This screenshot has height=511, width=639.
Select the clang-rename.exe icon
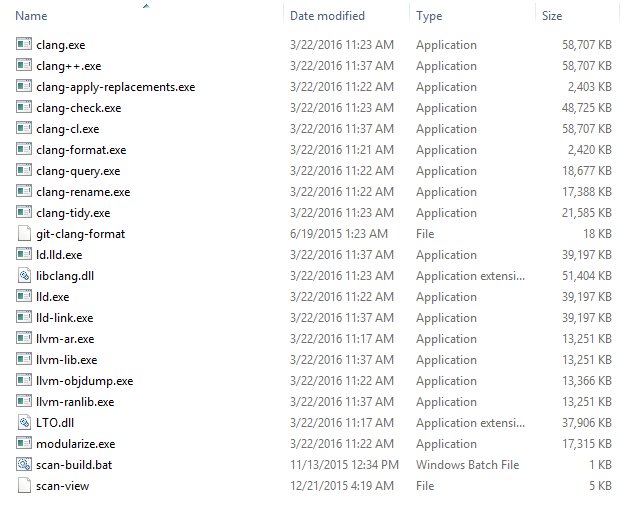tap(24, 191)
